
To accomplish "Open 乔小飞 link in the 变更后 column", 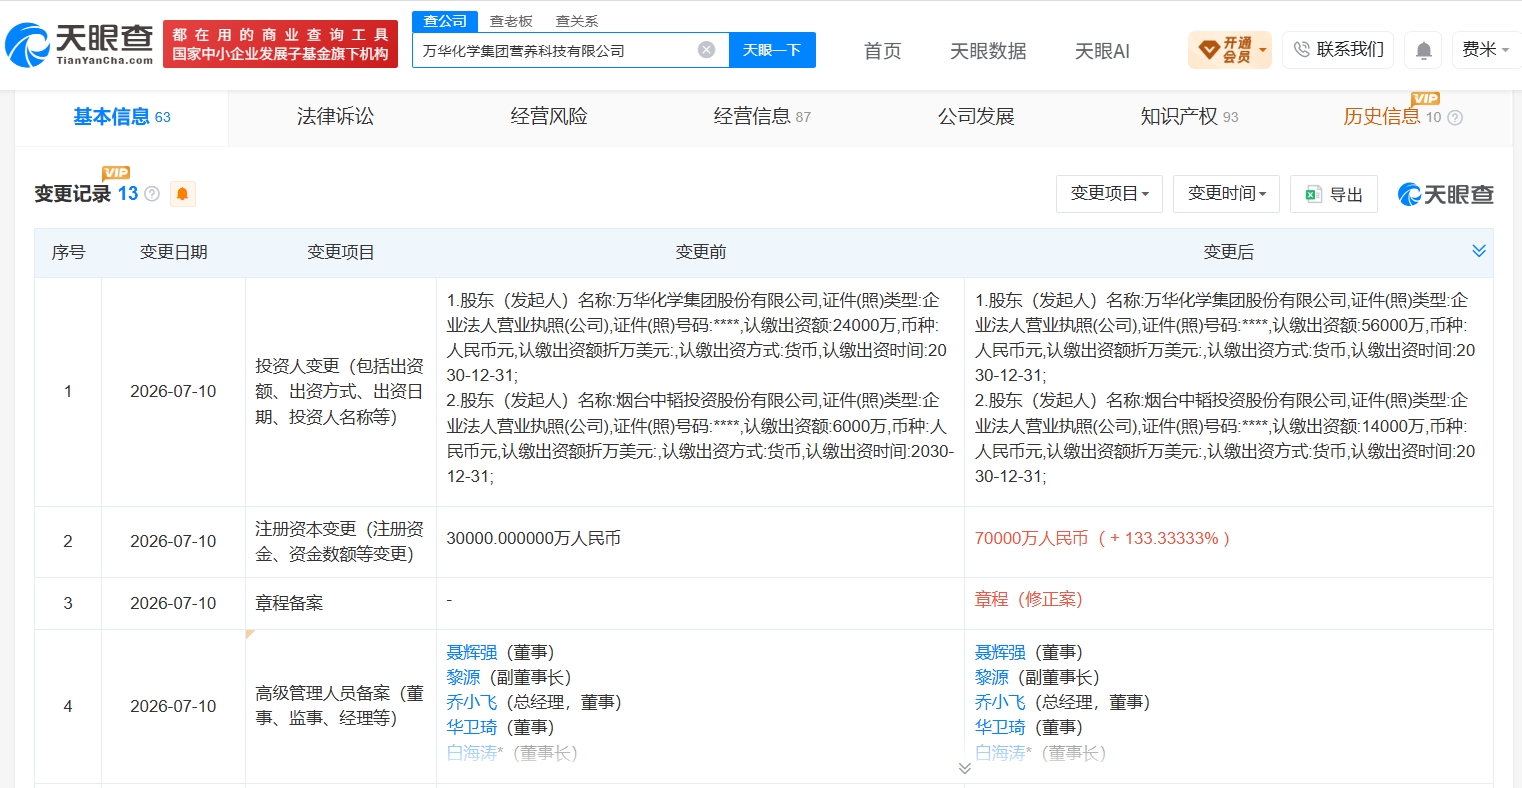I will (1001, 702).
